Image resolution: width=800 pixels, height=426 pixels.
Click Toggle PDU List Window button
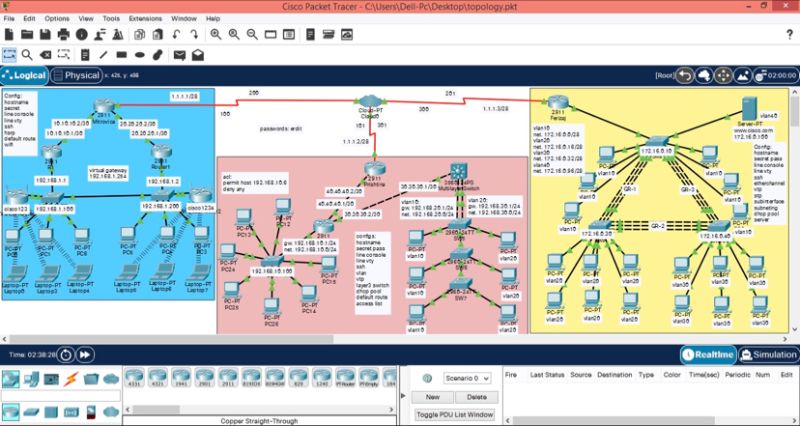coord(453,413)
